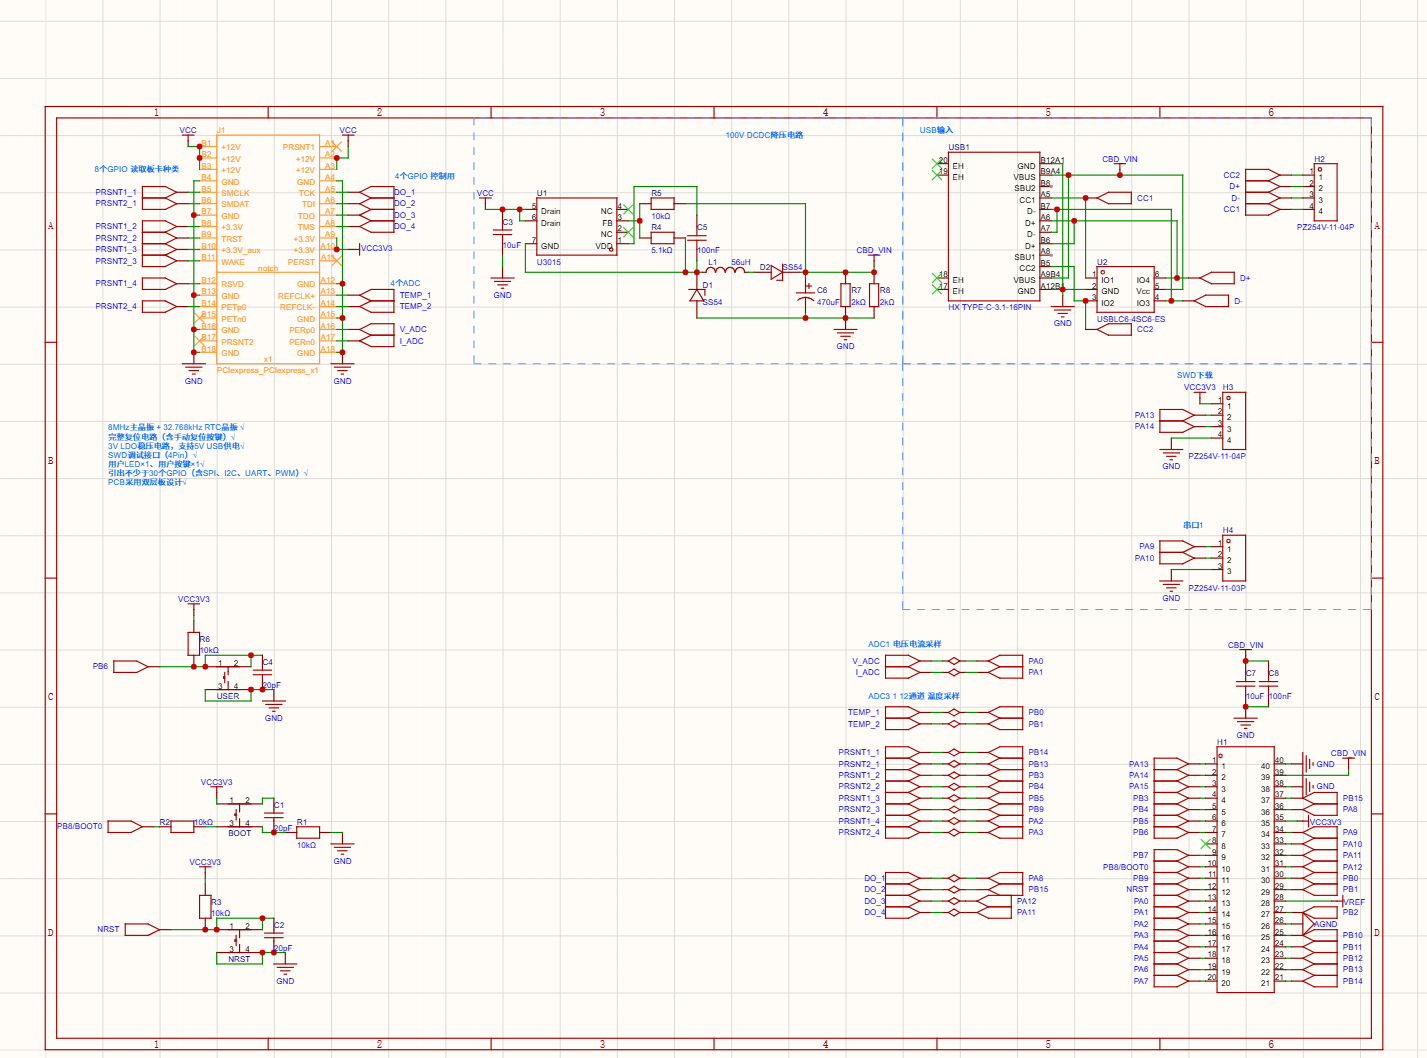Select resistor R7 in the DCDC output
1427x1058 pixels.
pos(845,295)
